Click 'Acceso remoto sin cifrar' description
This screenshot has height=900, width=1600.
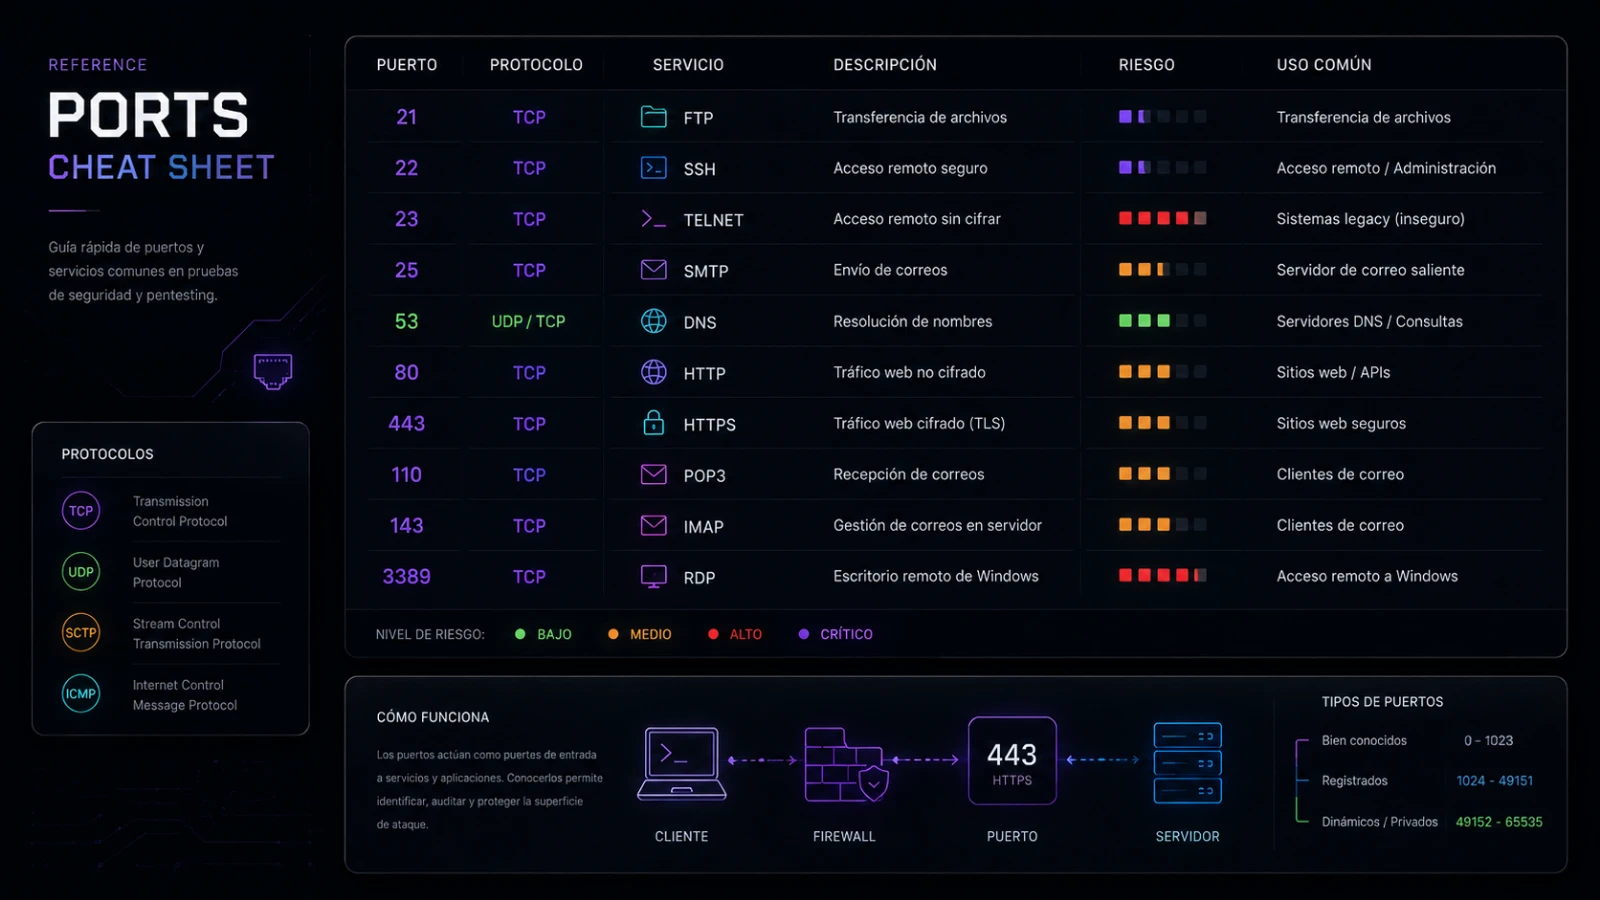(917, 218)
